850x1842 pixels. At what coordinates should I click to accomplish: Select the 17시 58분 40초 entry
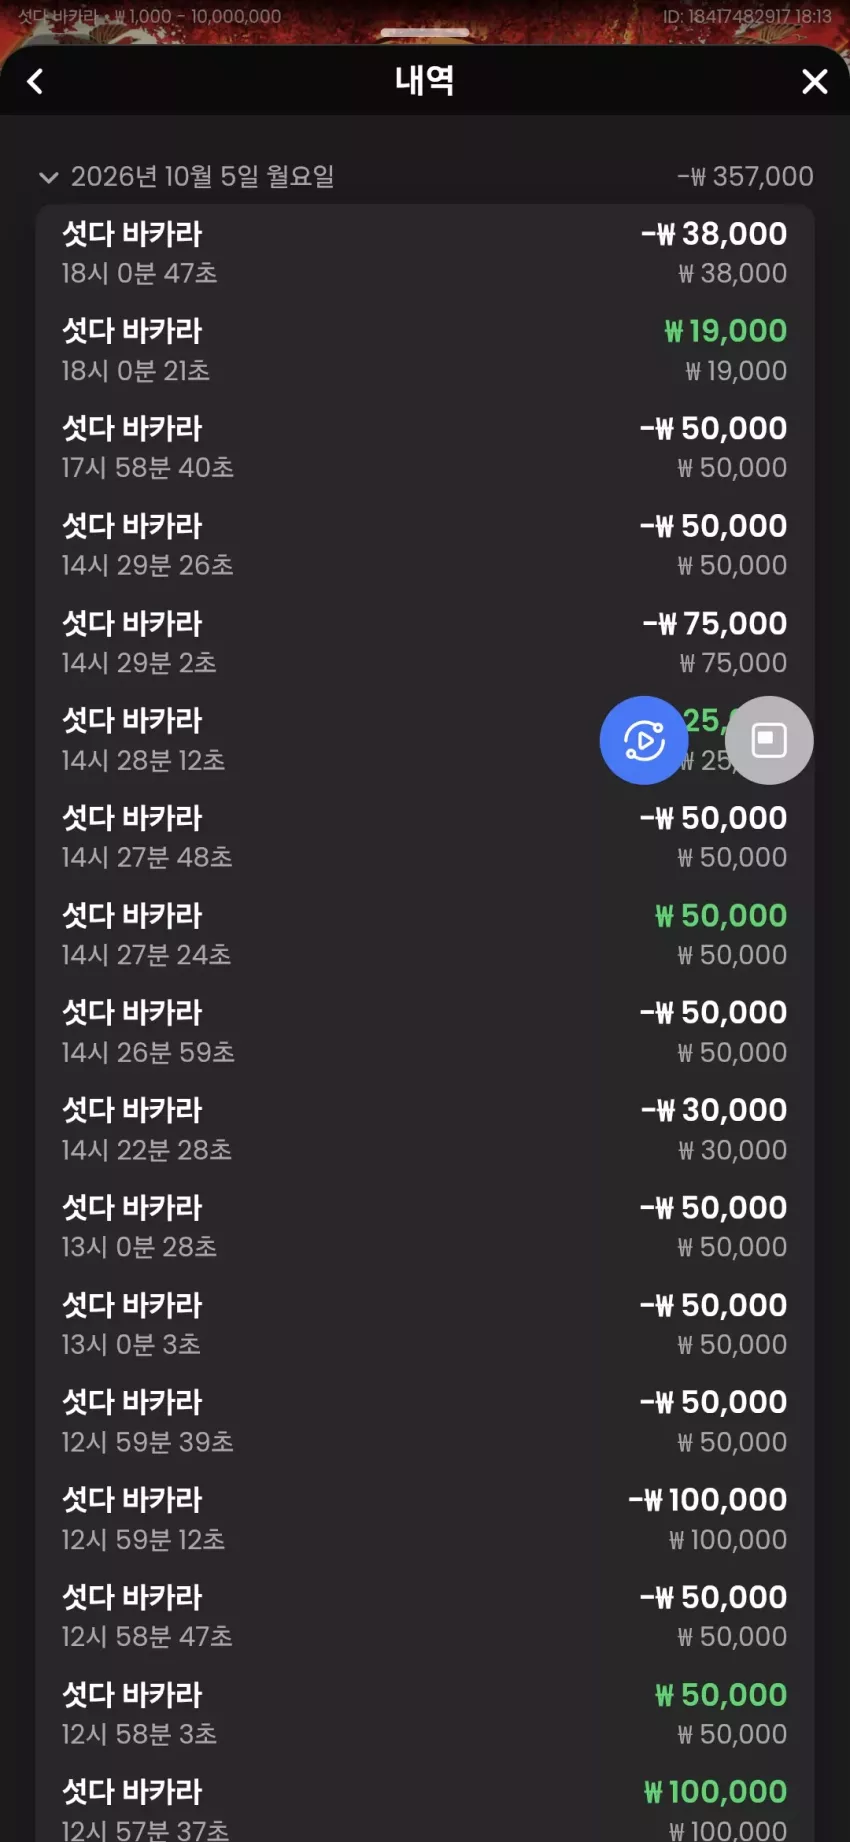point(425,447)
